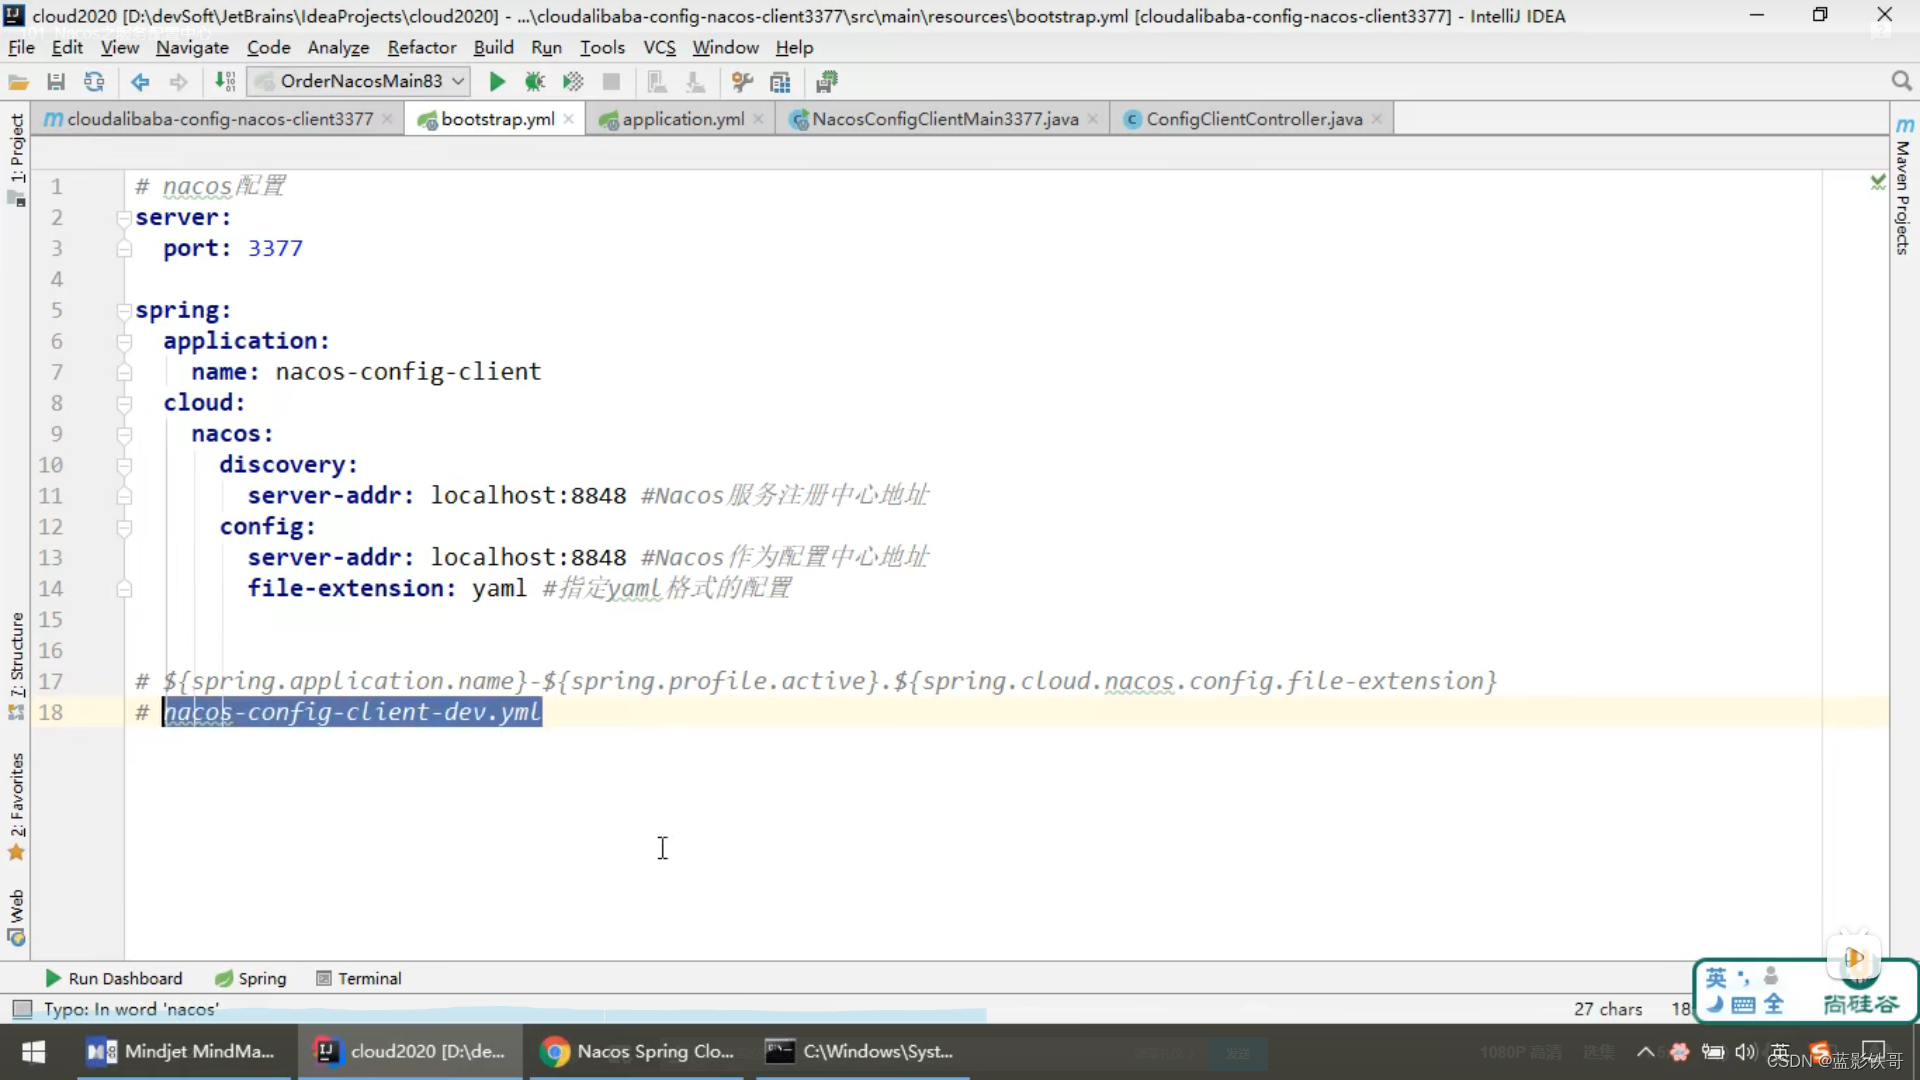
Task: Open the Refactor menu
Action: point(422,47)
